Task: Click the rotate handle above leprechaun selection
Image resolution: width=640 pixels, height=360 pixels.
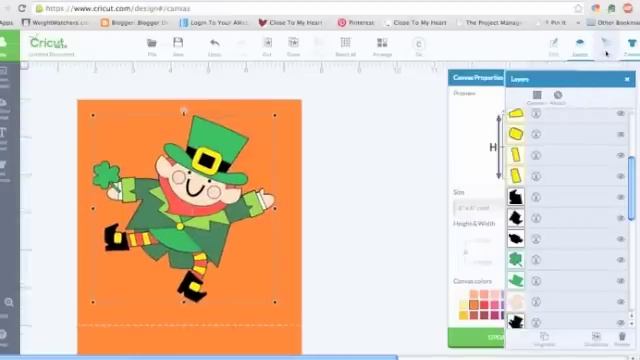Action: (184, 110)
